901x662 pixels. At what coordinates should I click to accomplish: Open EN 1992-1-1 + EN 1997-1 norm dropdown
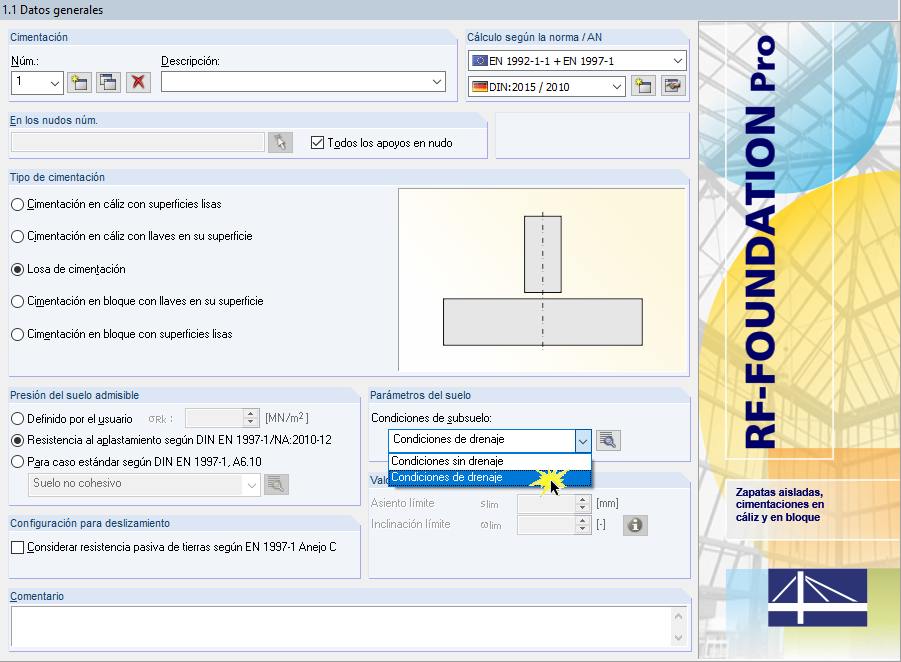677,60
